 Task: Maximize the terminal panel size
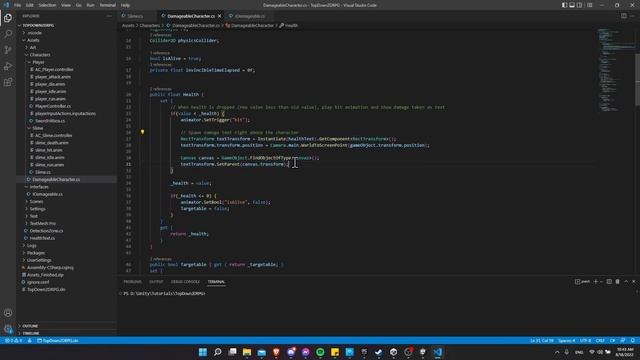[626, 282]
